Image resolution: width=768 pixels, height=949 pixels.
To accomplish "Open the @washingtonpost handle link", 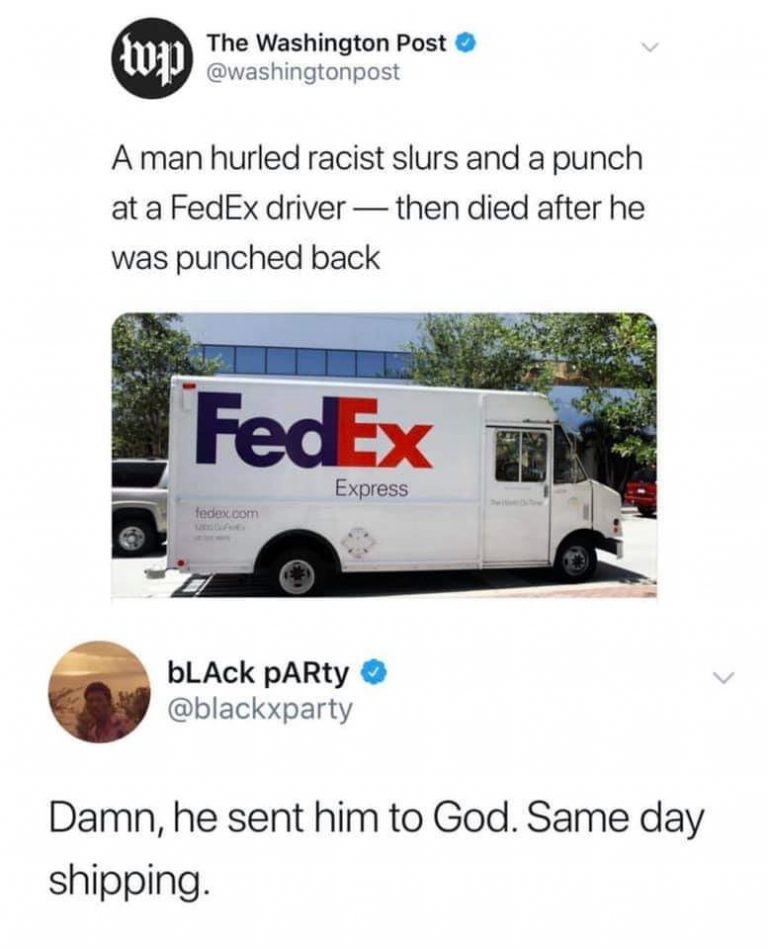I will 303,72.
